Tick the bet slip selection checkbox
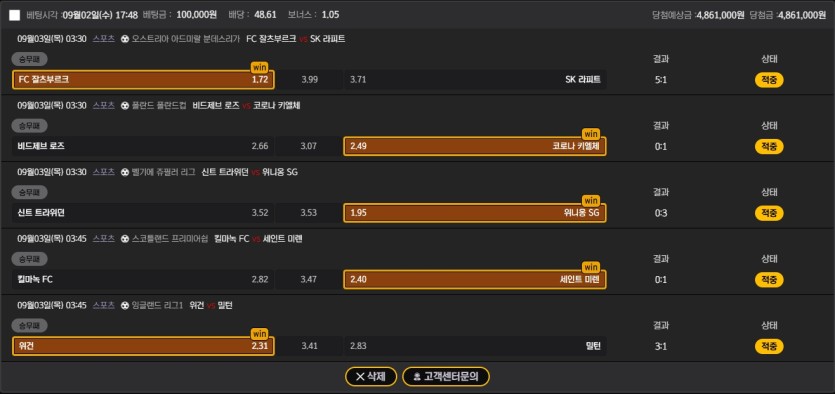The image size is (835, 394). (15, 15)
